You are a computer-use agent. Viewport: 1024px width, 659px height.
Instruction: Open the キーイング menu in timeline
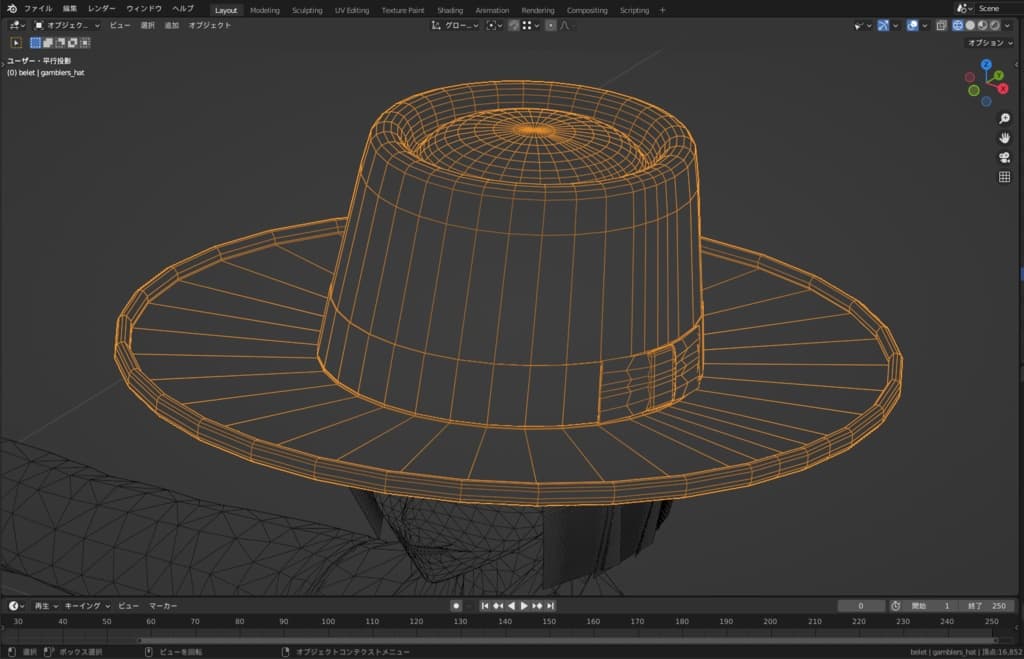tap(85, 606)
